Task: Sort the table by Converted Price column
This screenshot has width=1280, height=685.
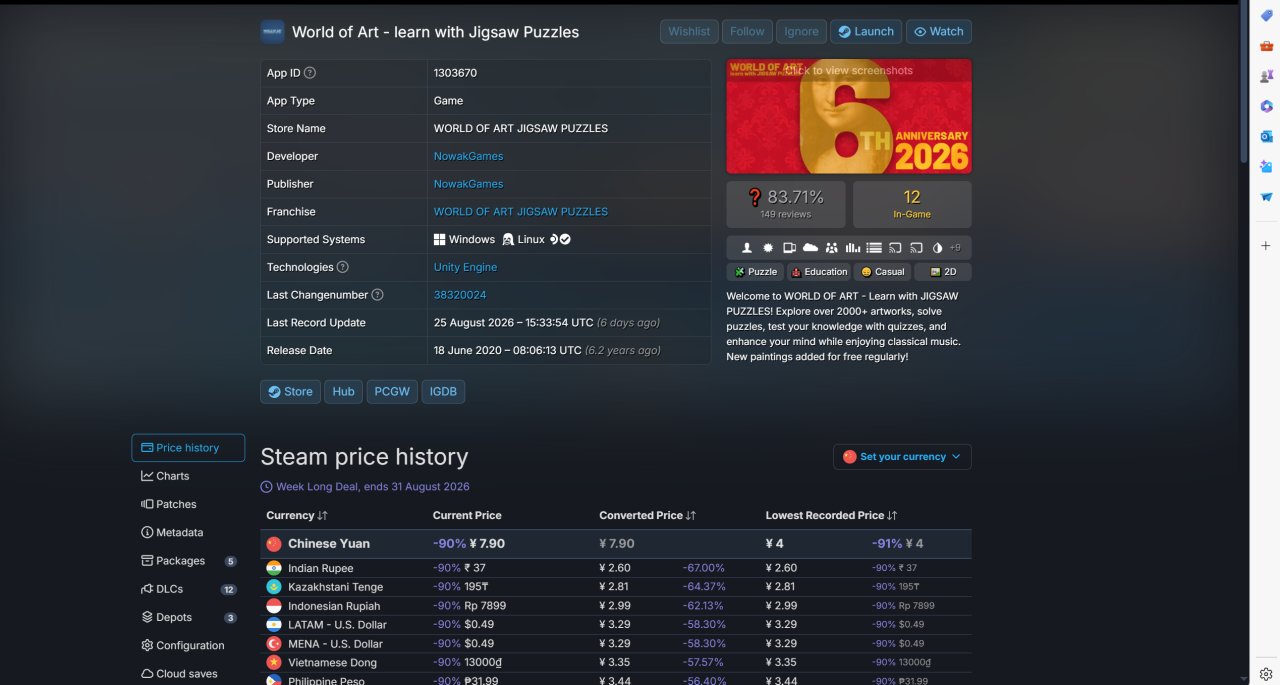Action: (x=647, y=515)
